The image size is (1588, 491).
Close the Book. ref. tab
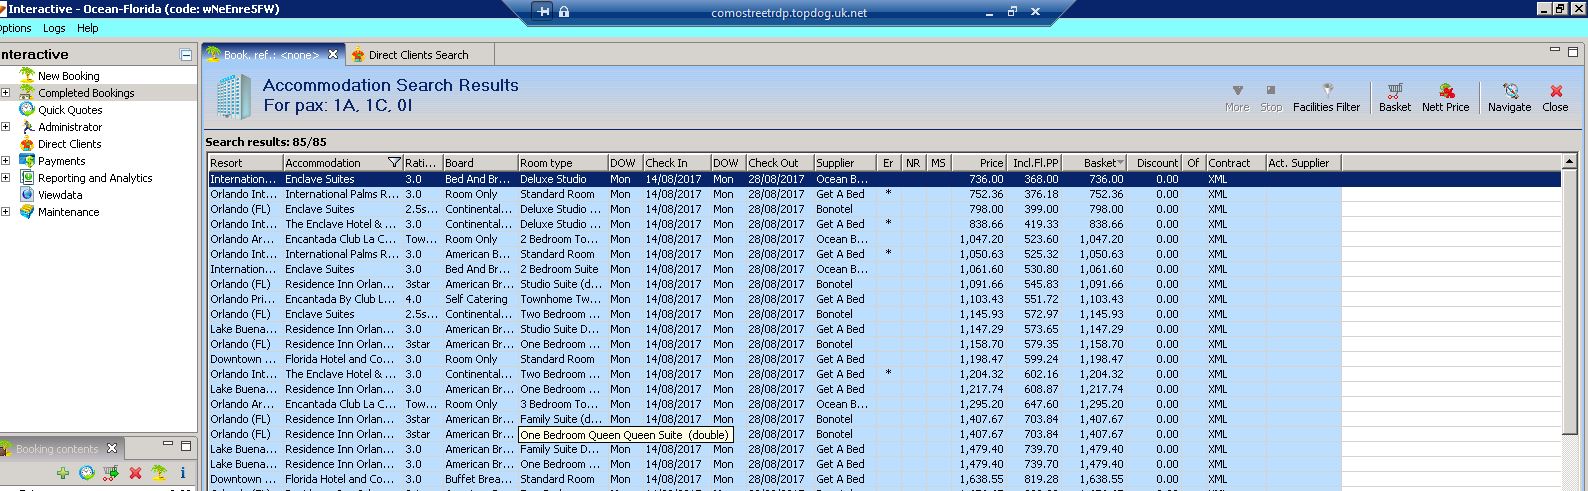333,54
